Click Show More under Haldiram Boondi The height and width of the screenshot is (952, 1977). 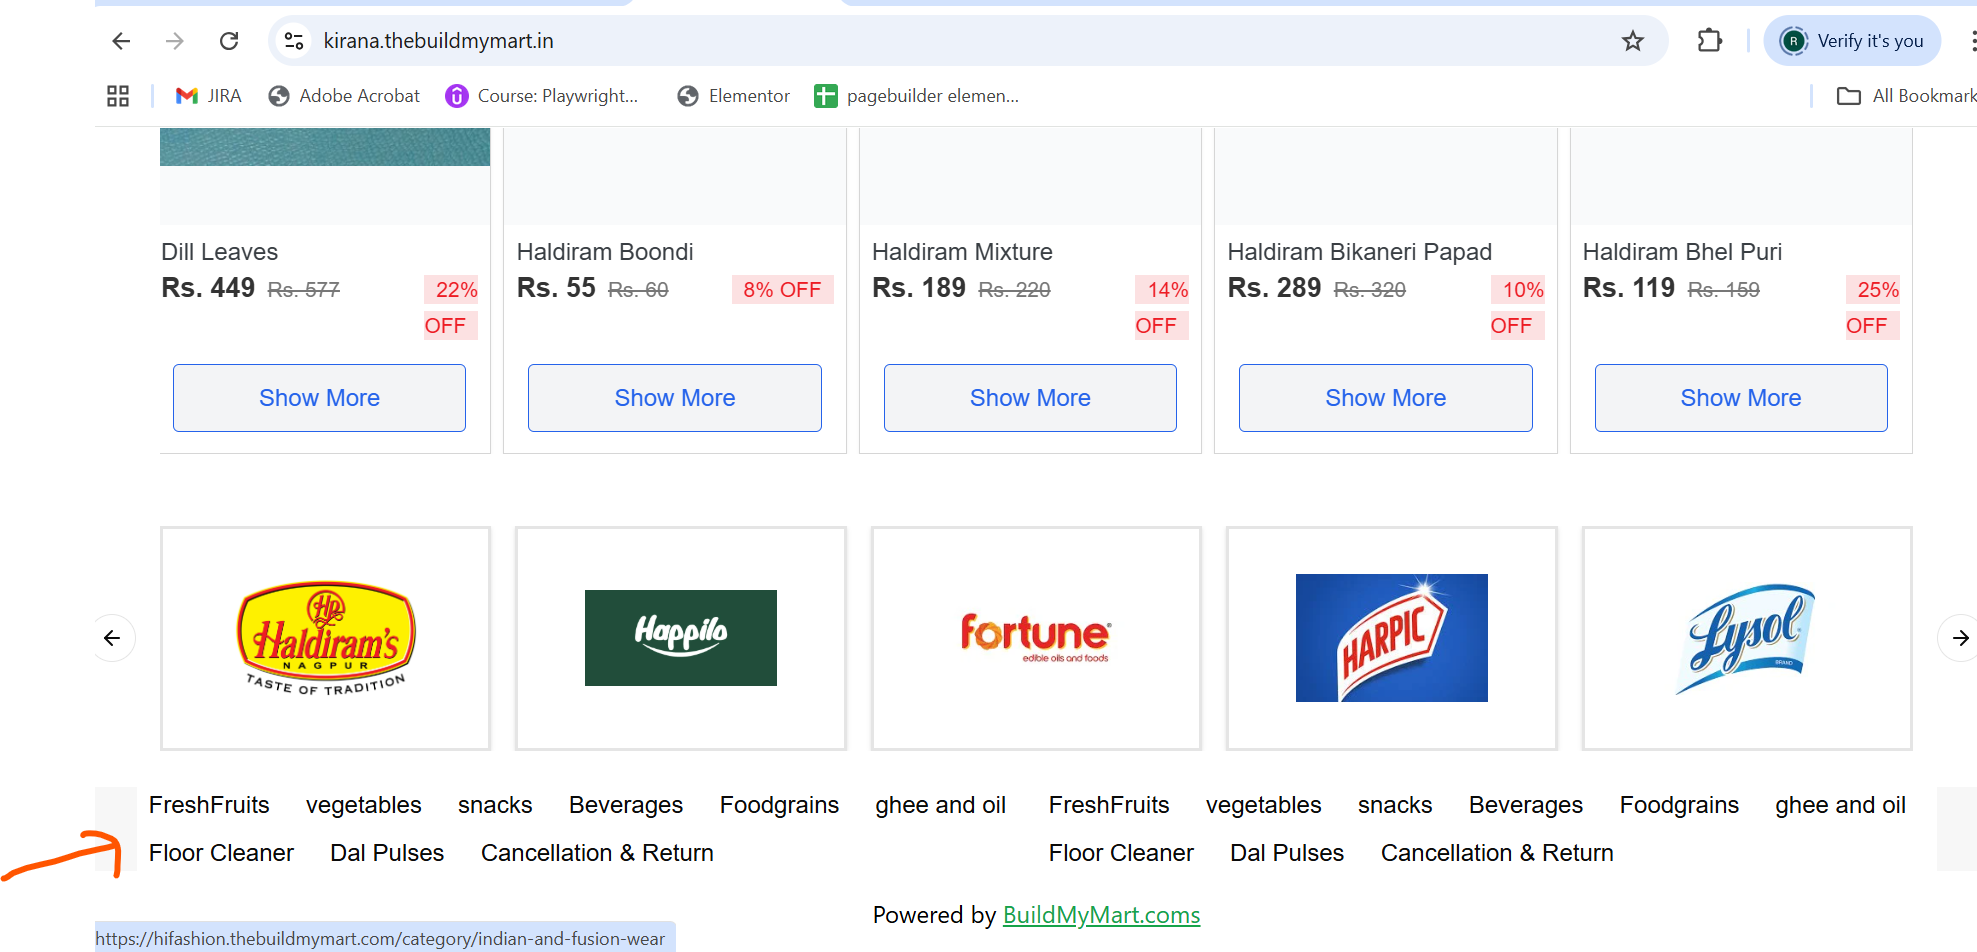[x=675, y=398]
